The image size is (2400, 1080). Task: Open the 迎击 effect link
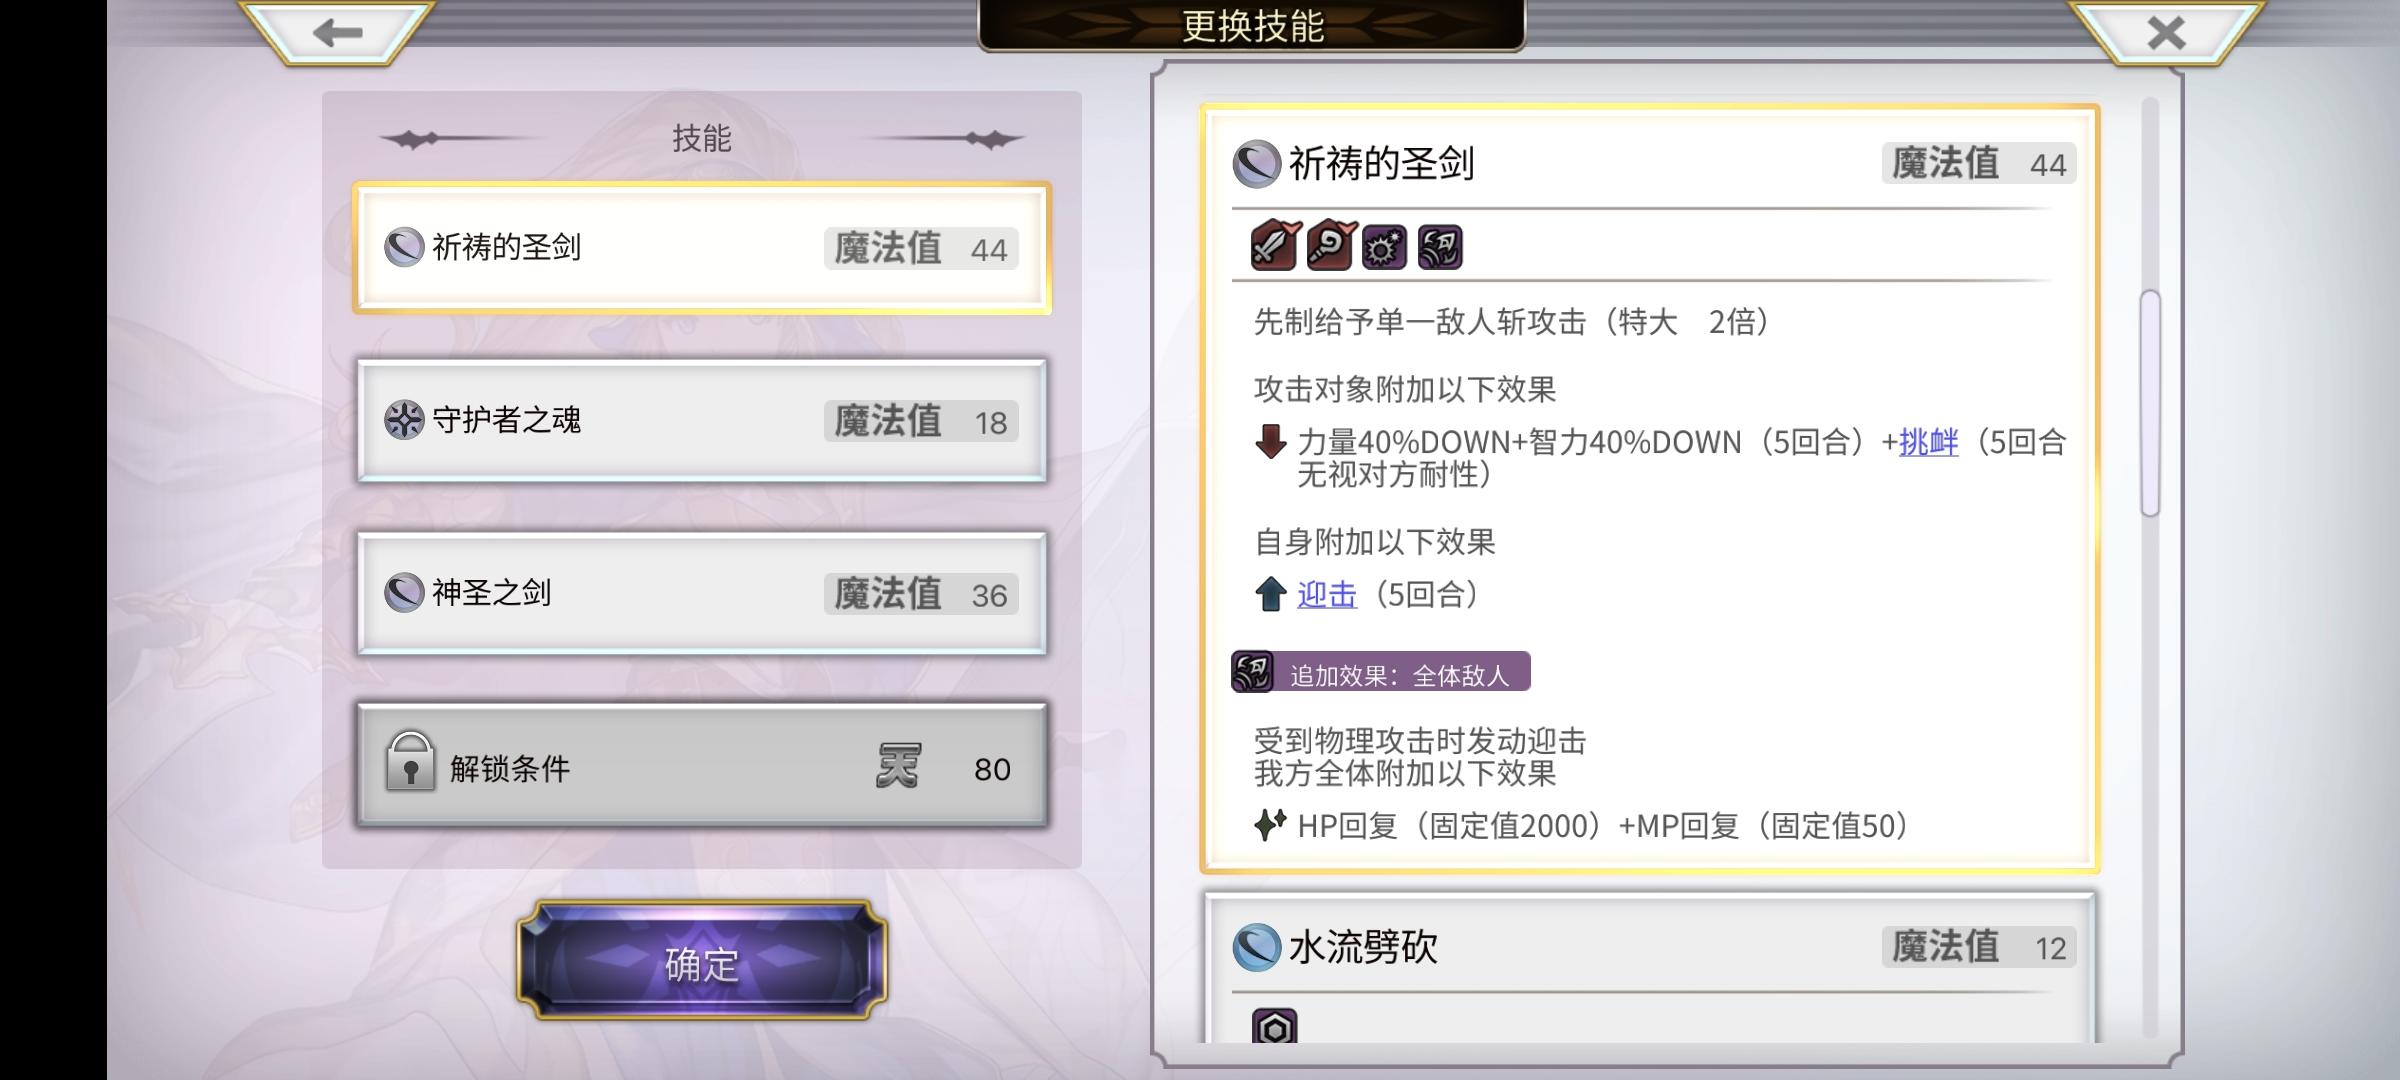(1326, 595)
